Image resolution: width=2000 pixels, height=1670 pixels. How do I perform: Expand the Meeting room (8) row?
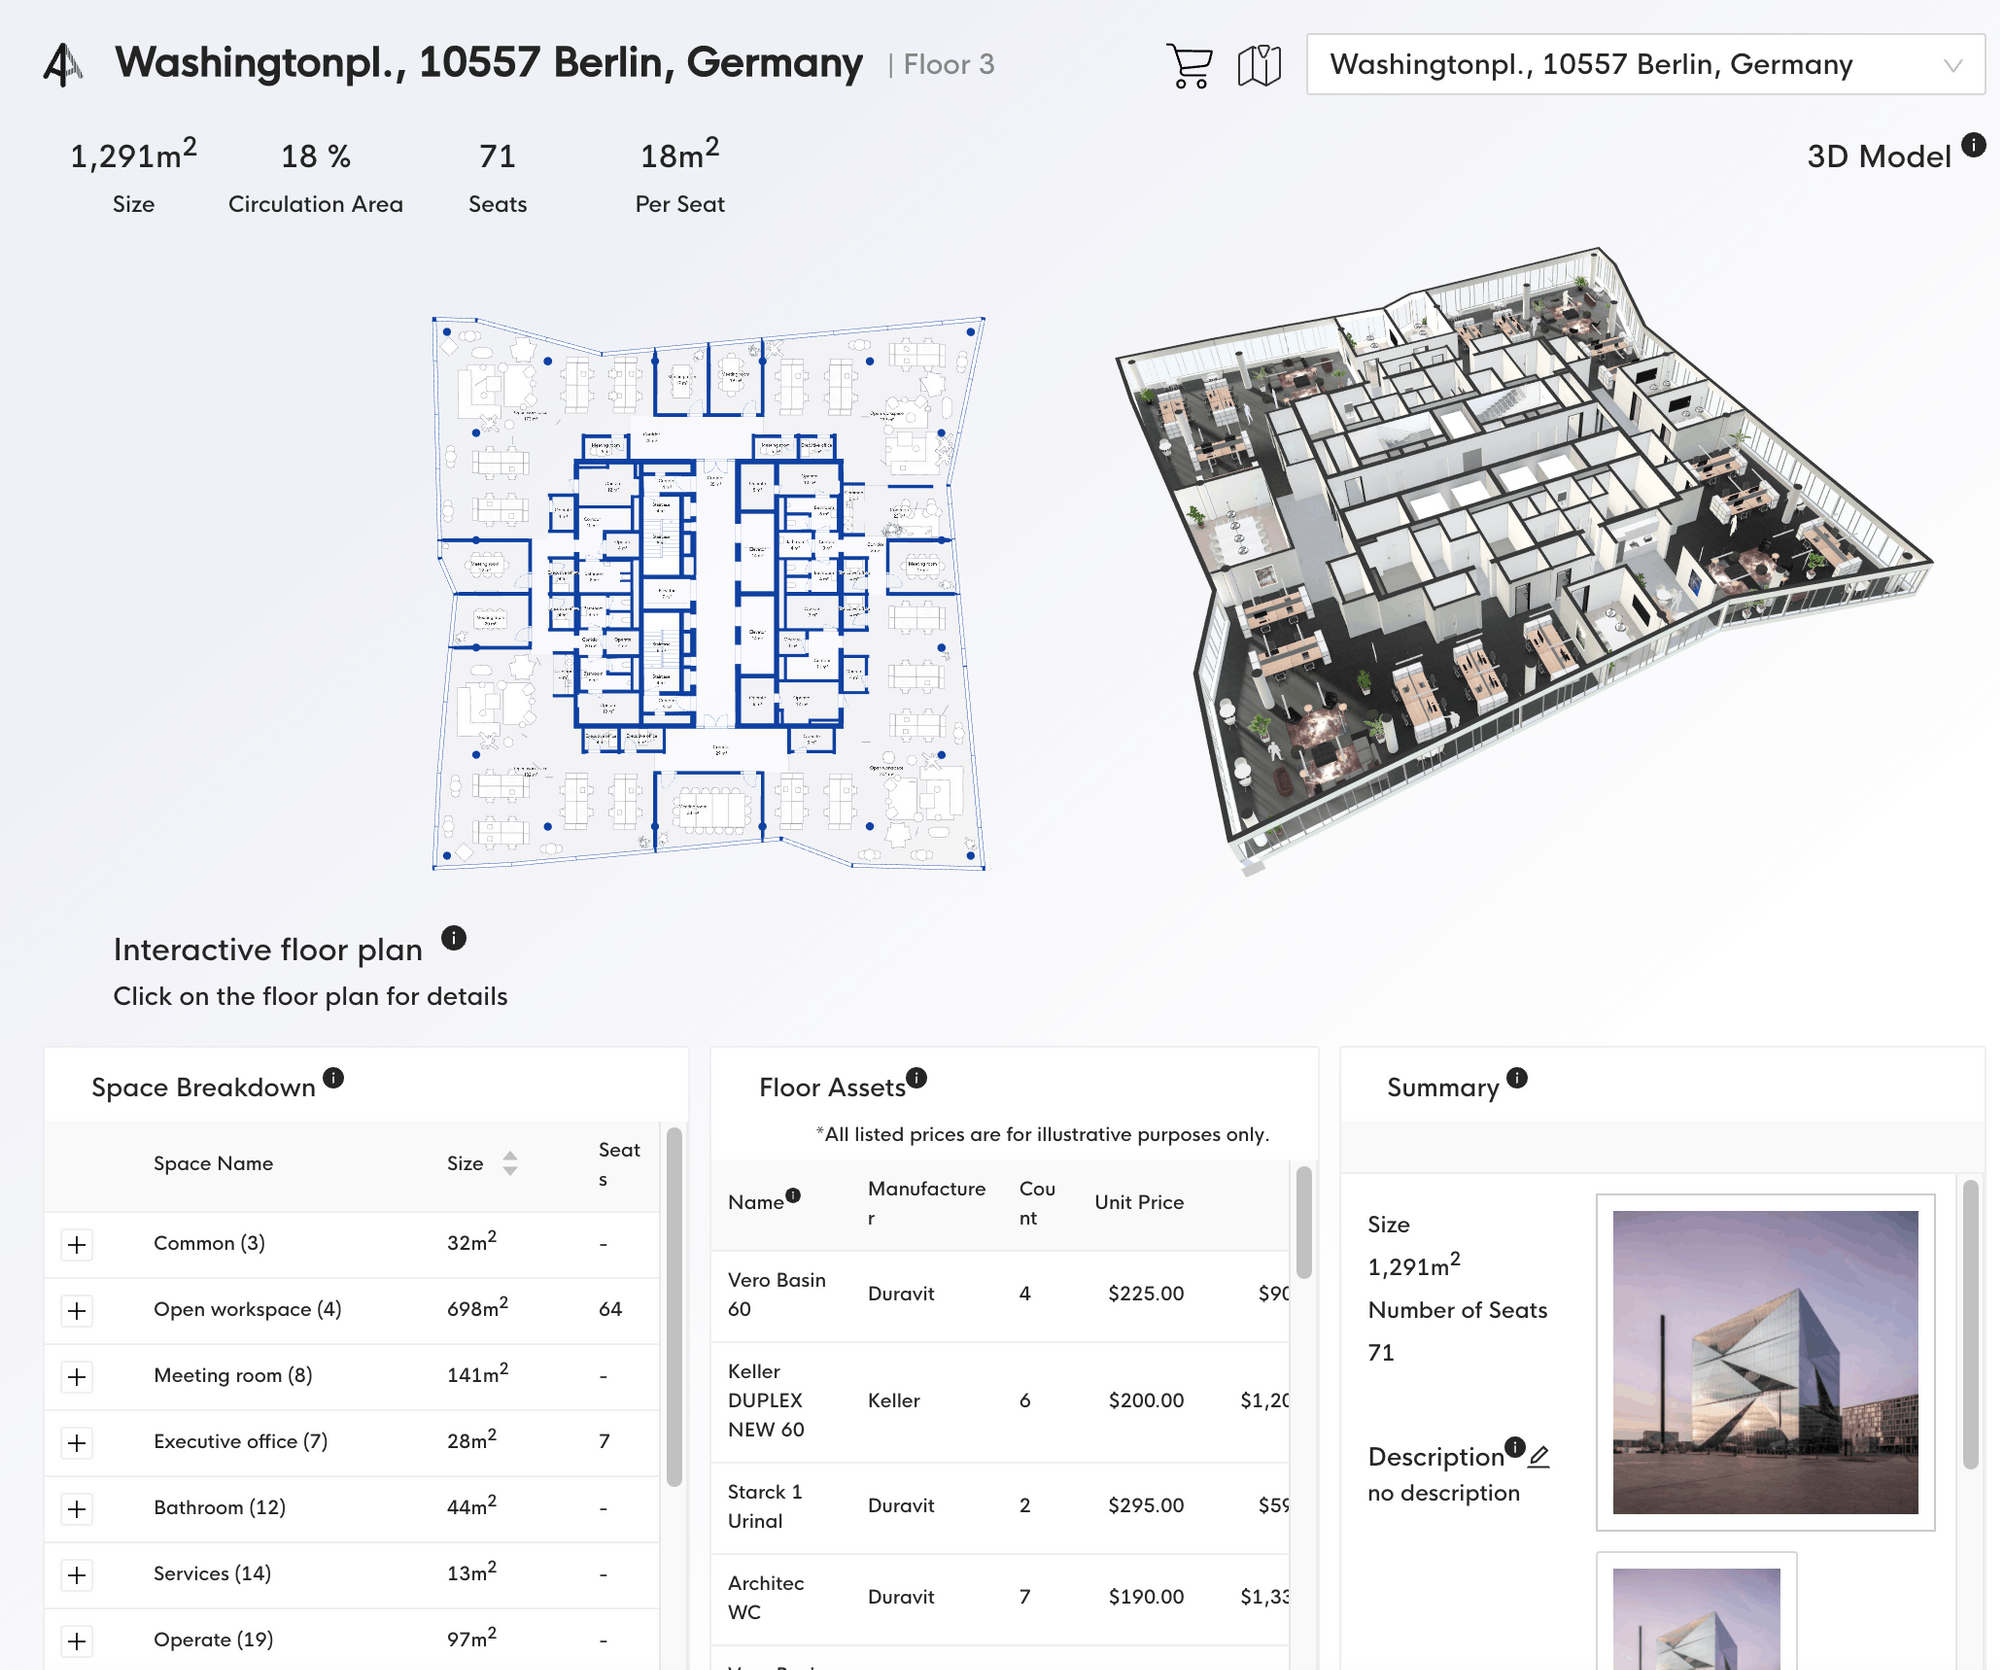77,1376
